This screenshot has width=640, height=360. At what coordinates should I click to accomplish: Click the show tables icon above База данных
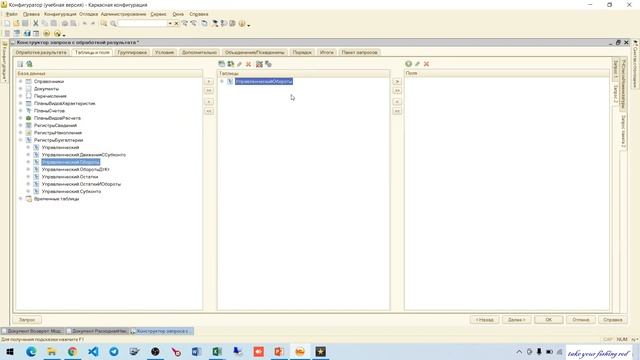(20, 64)
